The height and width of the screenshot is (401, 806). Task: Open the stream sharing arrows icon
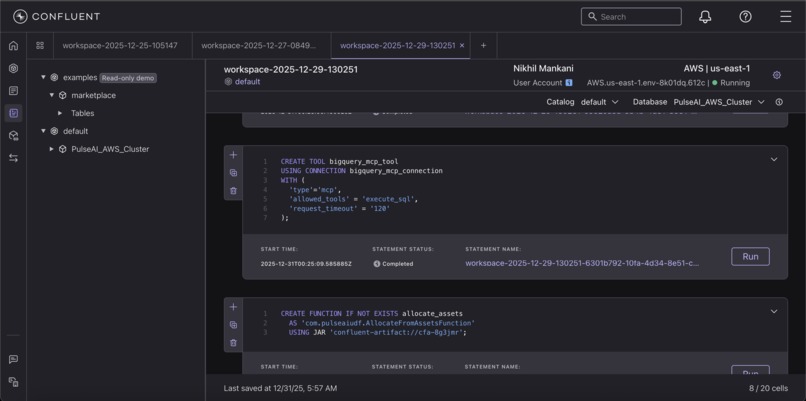coord(13,158)
